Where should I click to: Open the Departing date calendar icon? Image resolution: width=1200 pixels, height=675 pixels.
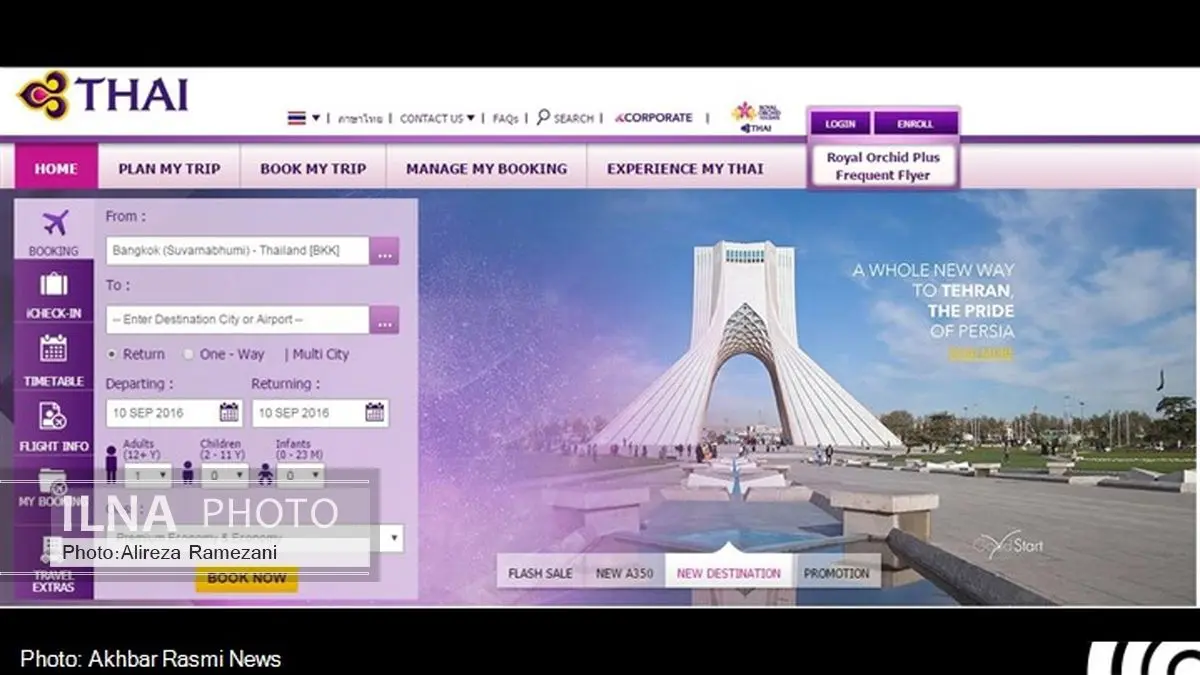click(229, 412)
